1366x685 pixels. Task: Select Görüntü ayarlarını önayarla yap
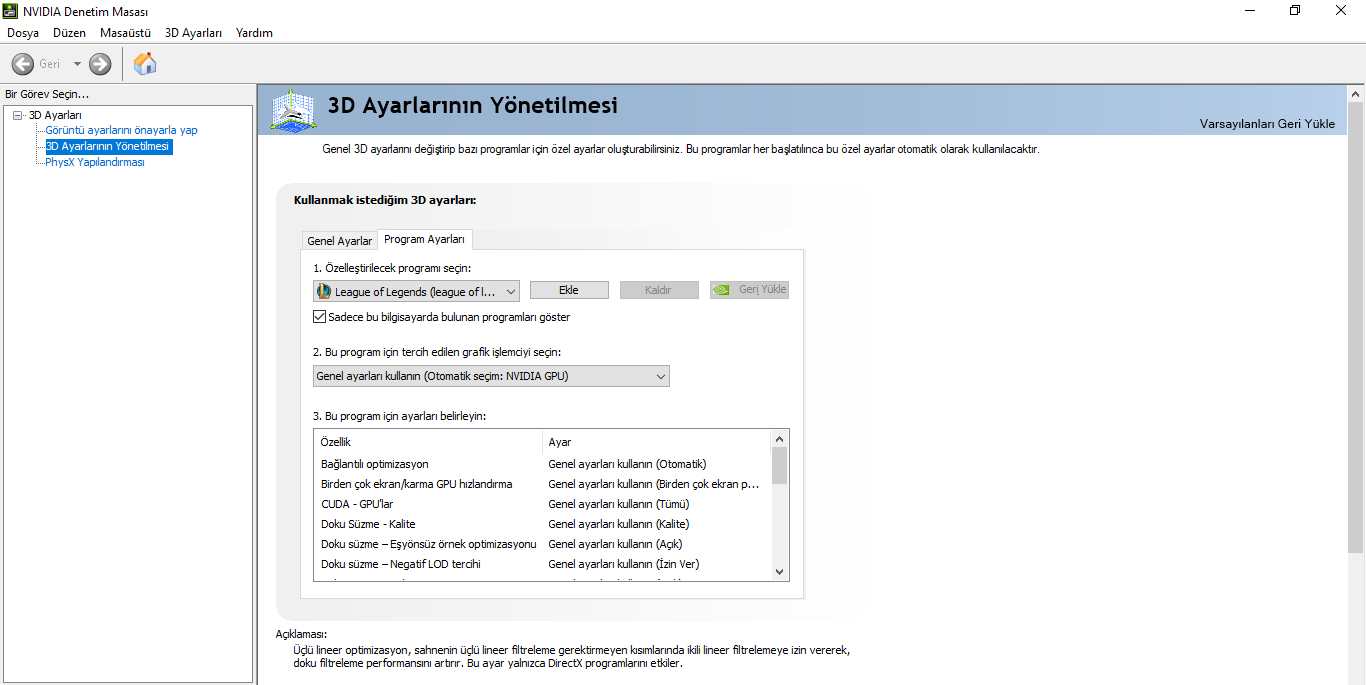[x=122, y=130]
